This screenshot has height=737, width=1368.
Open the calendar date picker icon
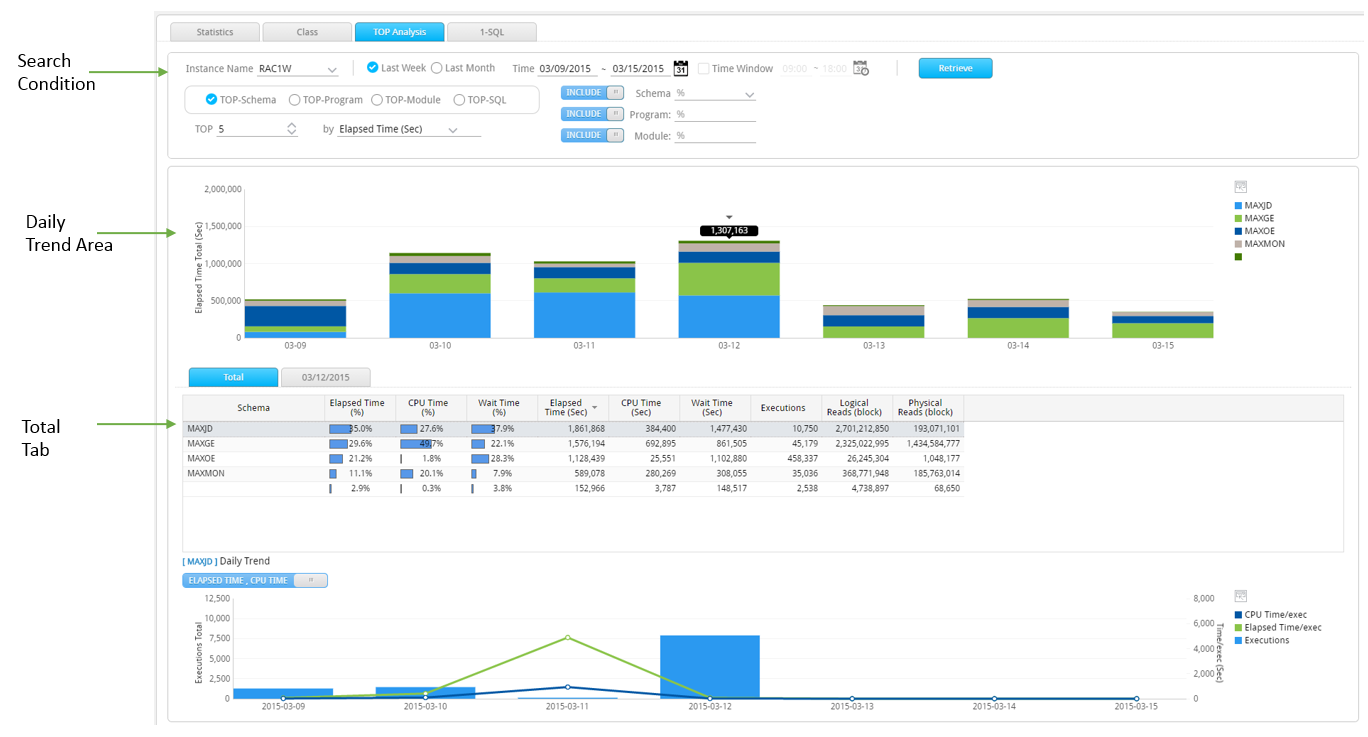[x=681, y=69]
